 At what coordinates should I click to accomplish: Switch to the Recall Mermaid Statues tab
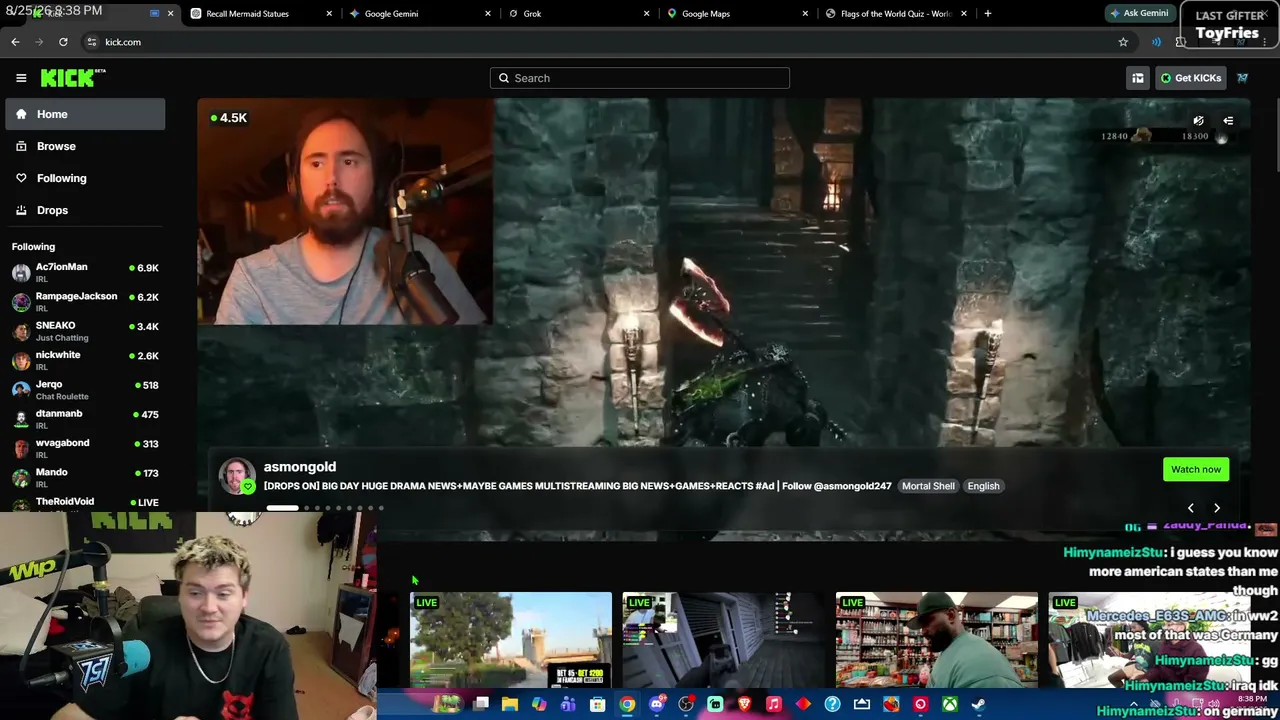(x=261, y=14)
